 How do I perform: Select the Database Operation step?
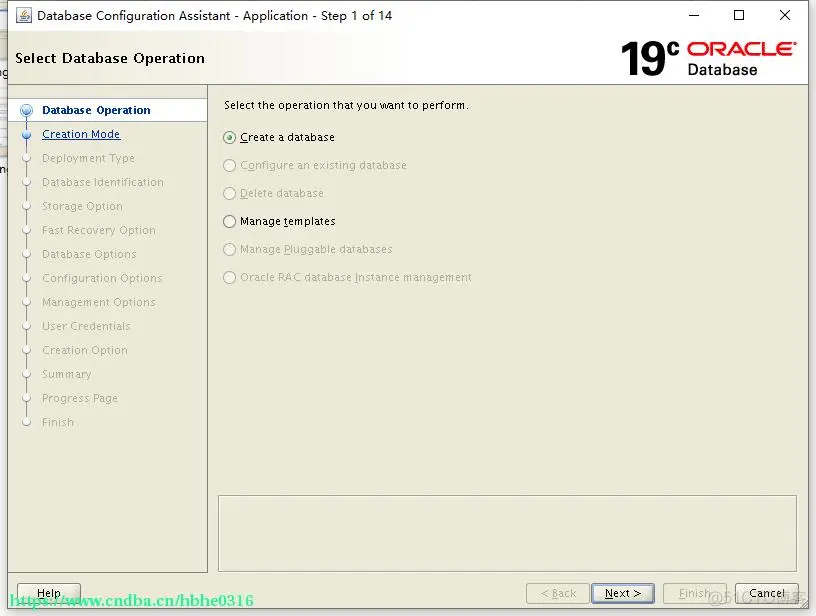click(x=96, y=110)
